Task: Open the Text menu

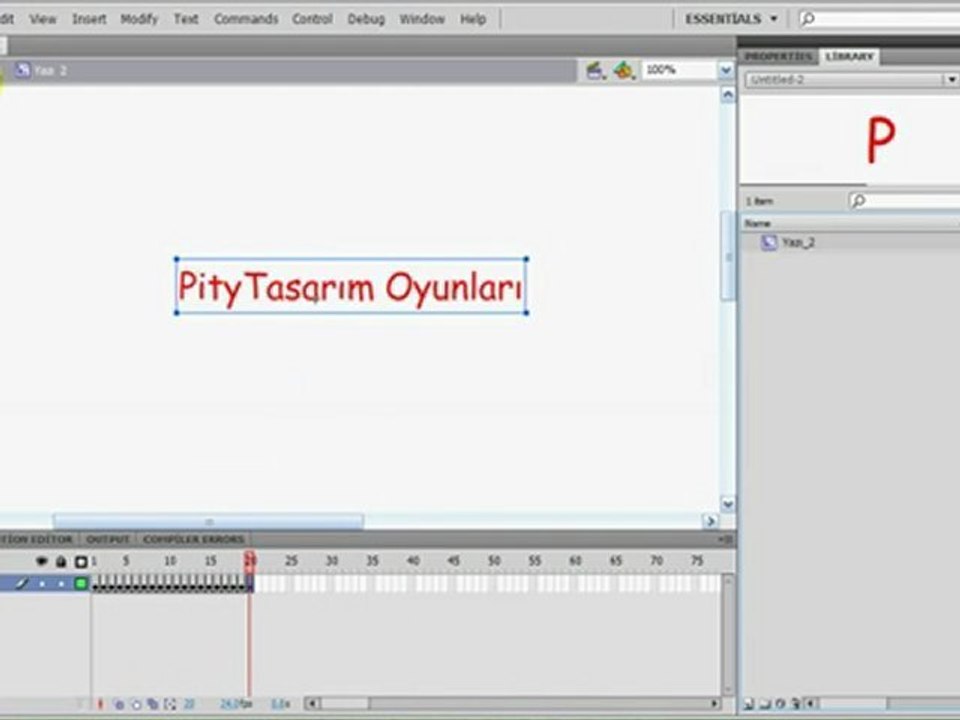Action: (186, 19)
